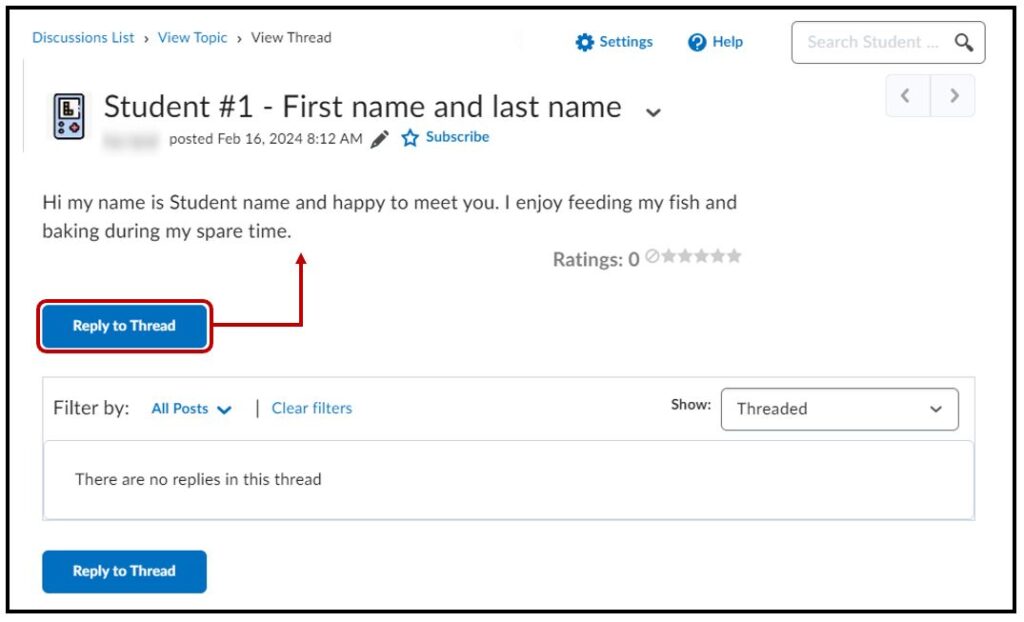Open the Threaded show dropdown

839,409
